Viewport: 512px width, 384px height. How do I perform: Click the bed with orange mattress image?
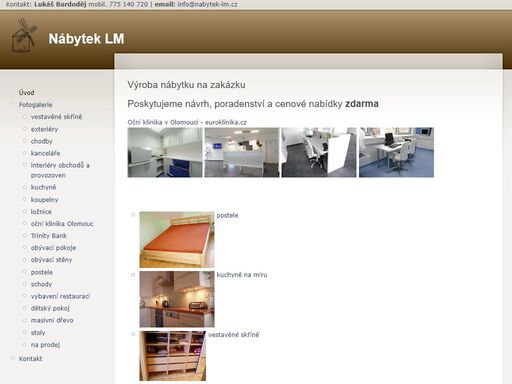tap(177, 240)
